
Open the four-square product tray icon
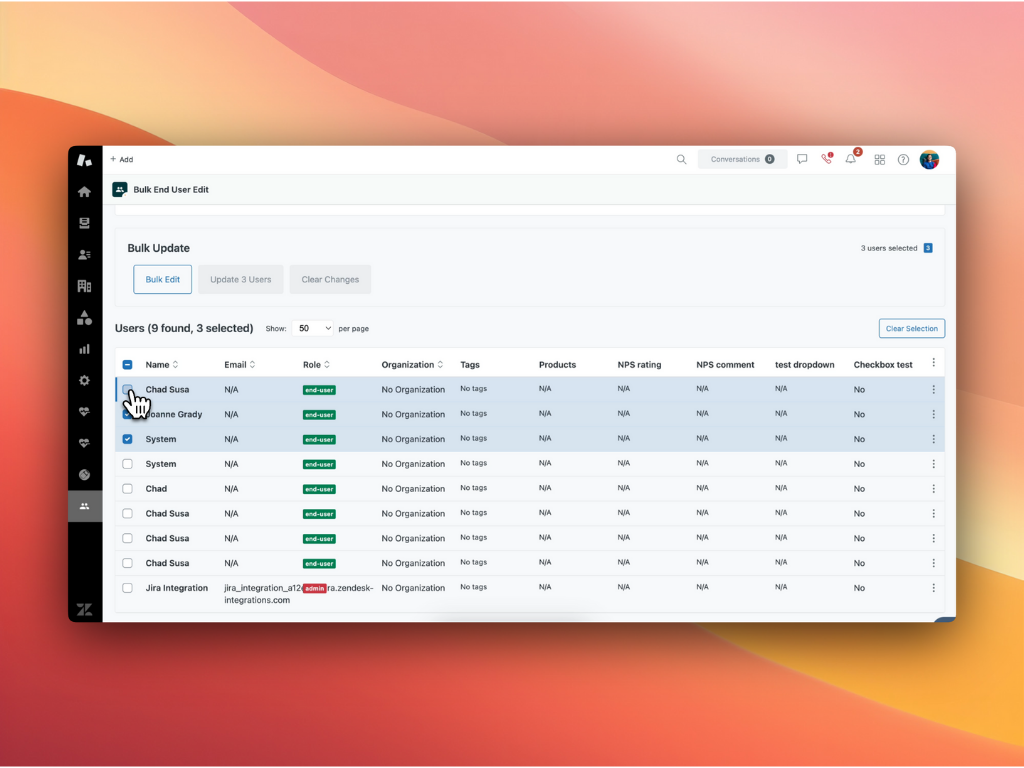tap(879, 160)
